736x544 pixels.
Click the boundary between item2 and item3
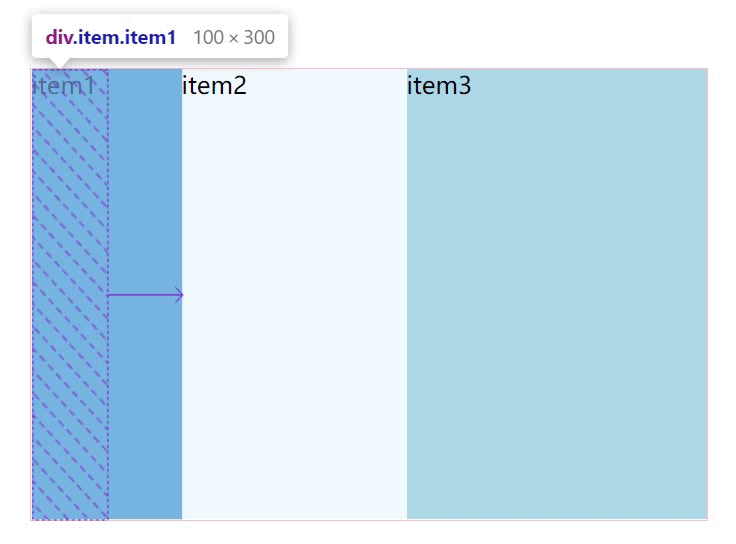(x=407, y=300)
